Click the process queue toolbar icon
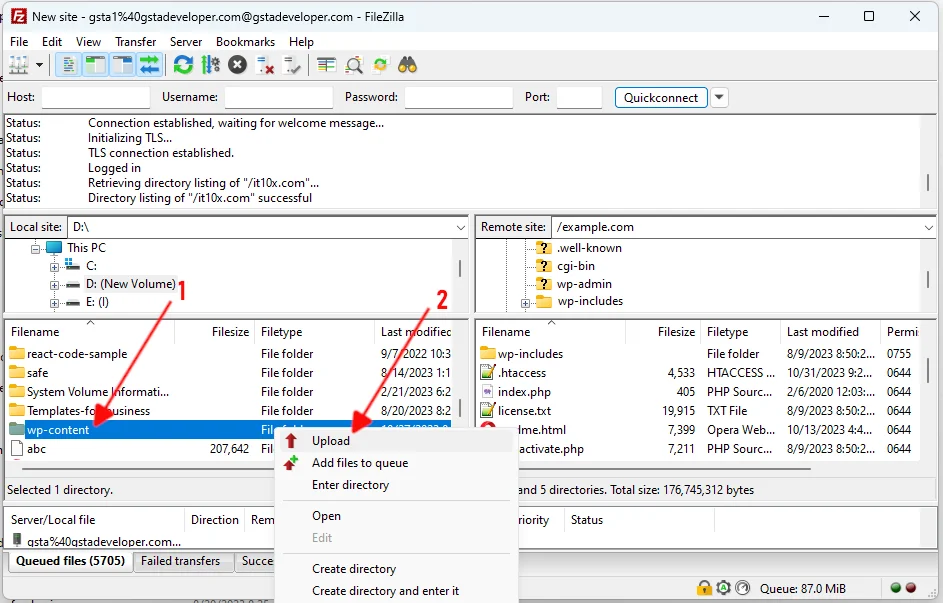Screen dimensions: 943x603 click(210, 65)
